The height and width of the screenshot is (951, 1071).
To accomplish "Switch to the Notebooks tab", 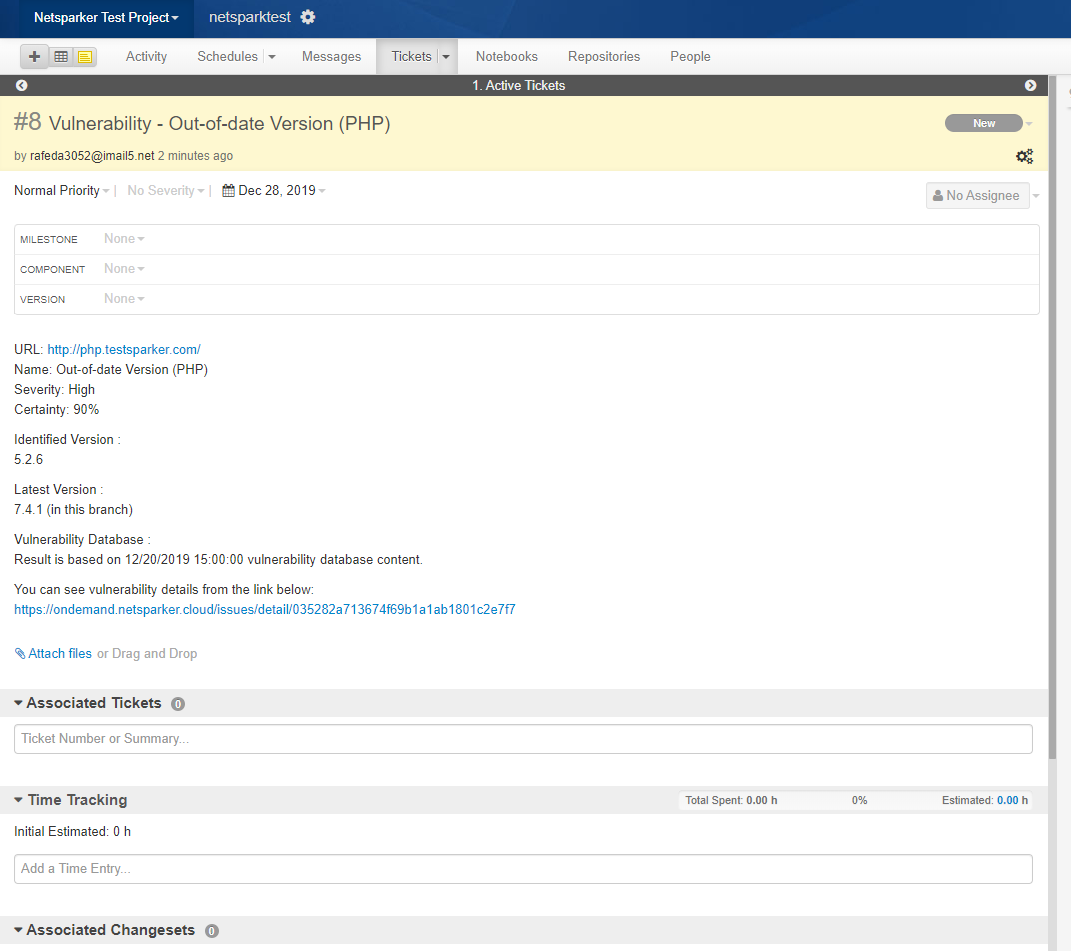I will (506, 56).
